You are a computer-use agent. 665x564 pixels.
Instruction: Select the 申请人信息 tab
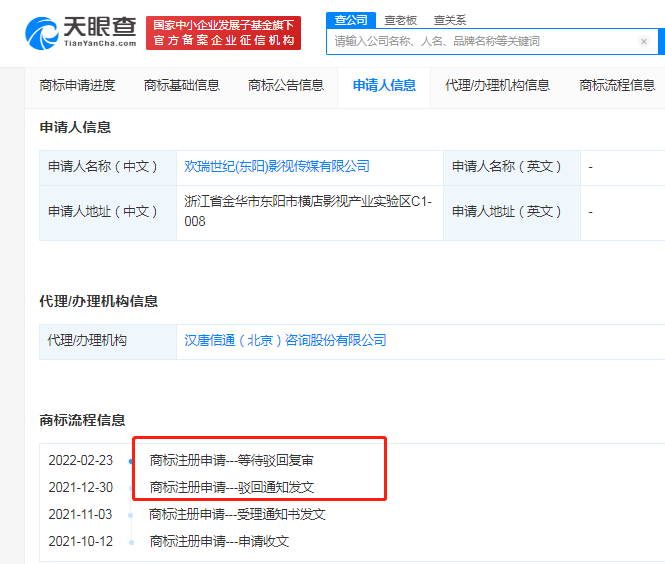point(384,85)
